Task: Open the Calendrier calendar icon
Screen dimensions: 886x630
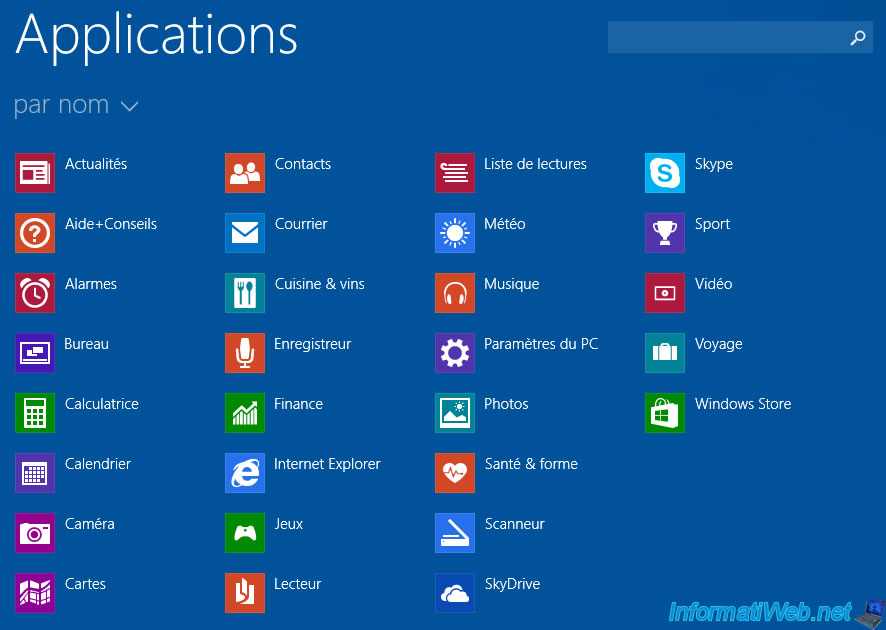Action: coord(35,473)
